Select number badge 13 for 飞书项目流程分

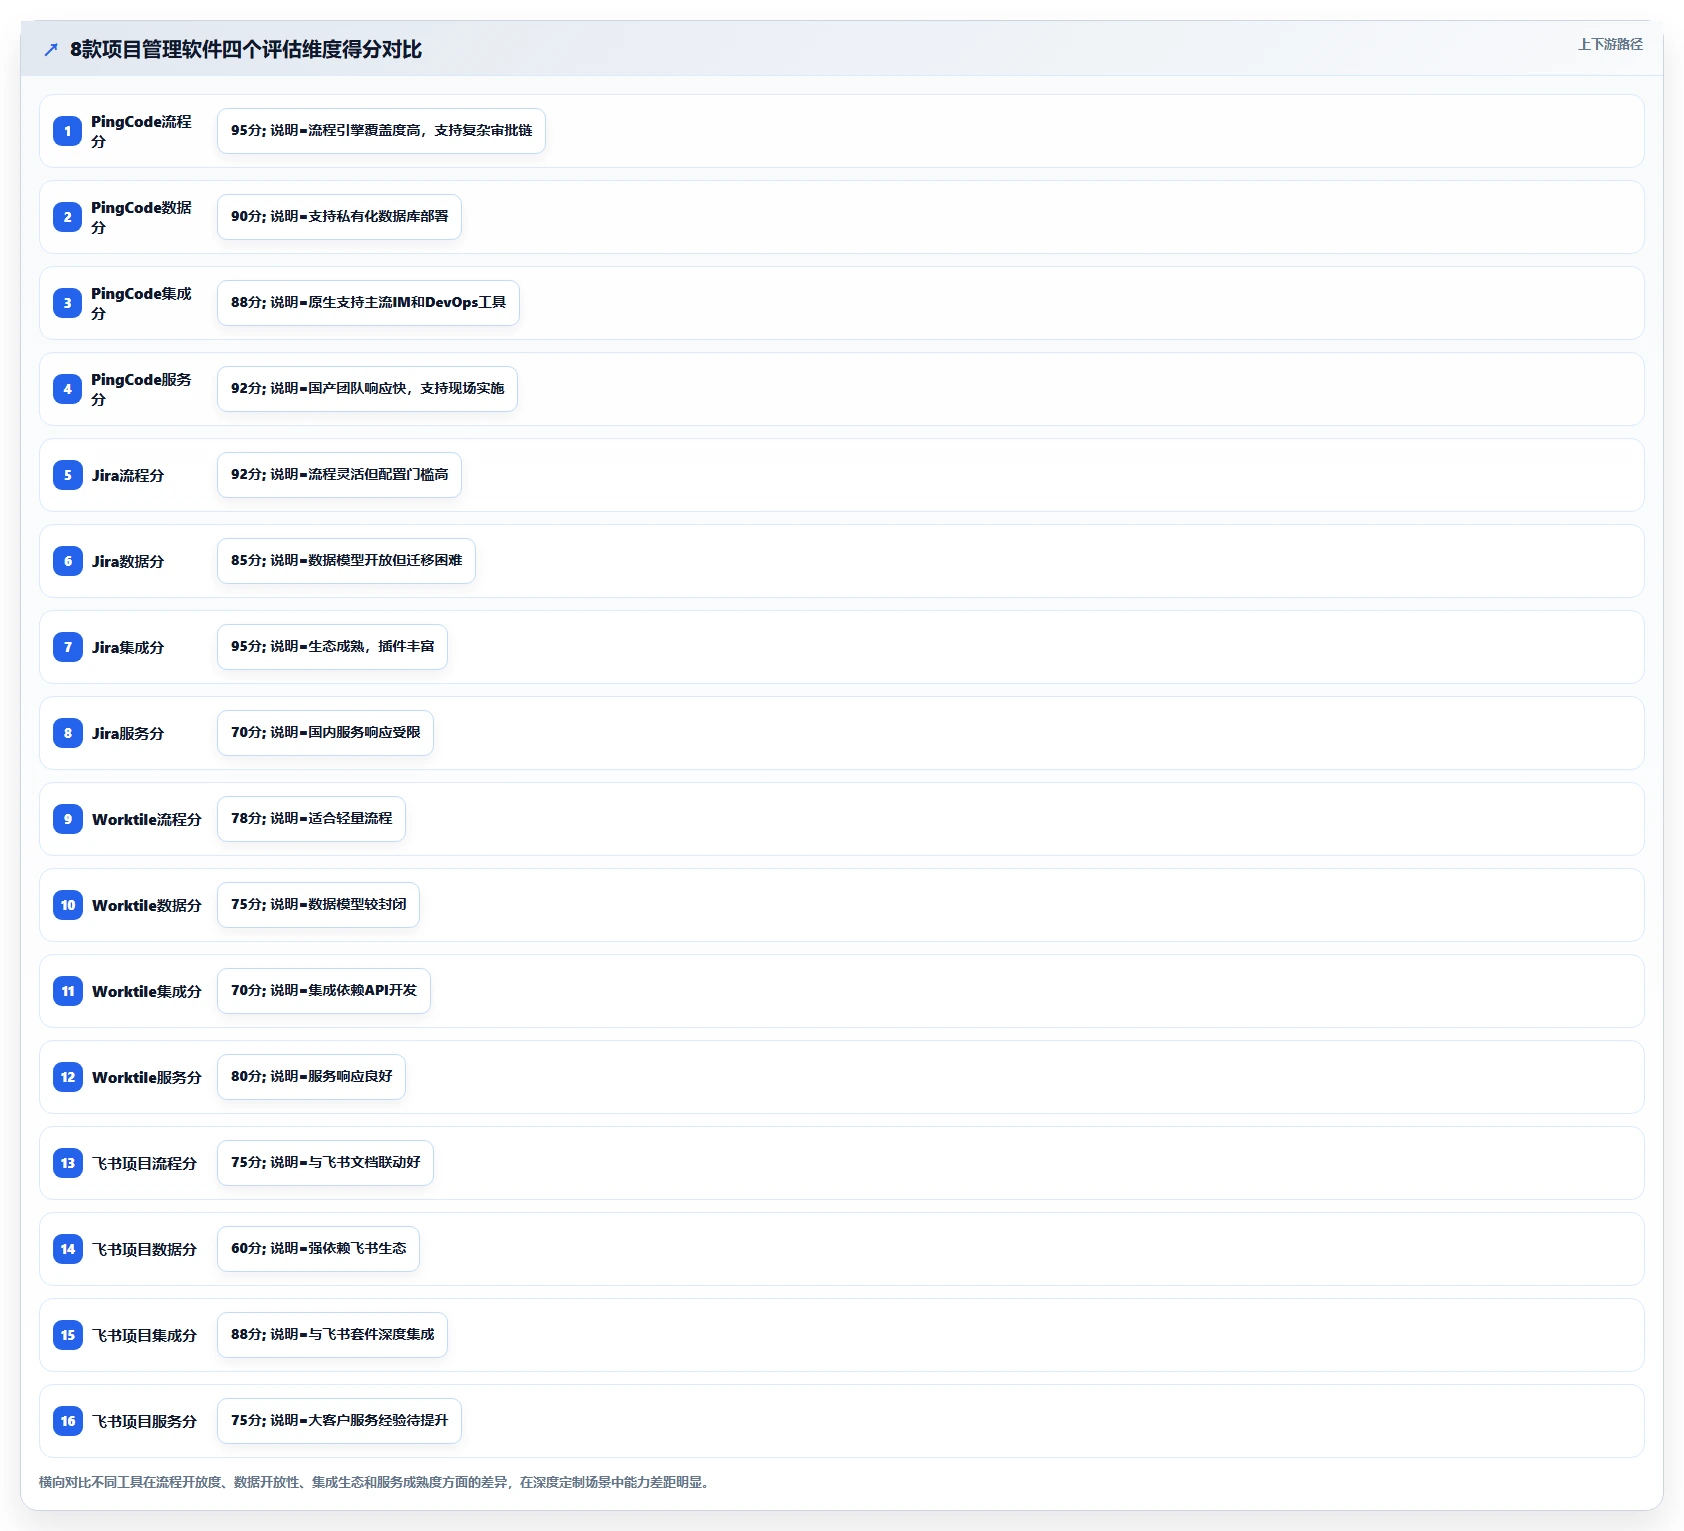(68, 1163)
